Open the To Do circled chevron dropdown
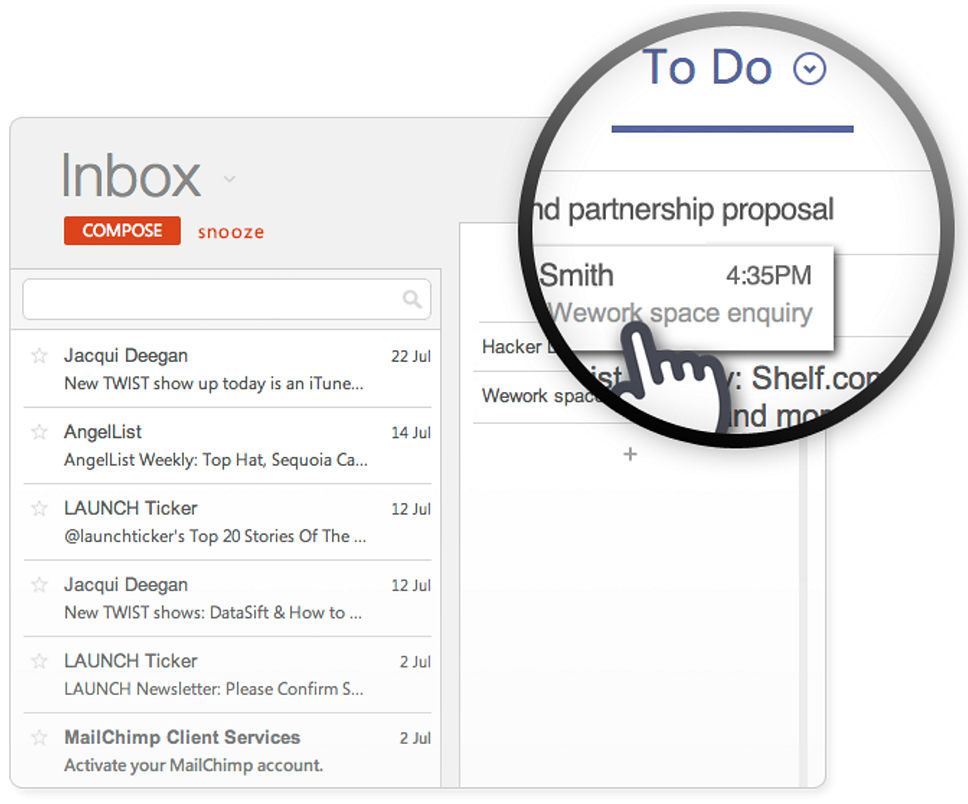 click(x=809, y=69)
